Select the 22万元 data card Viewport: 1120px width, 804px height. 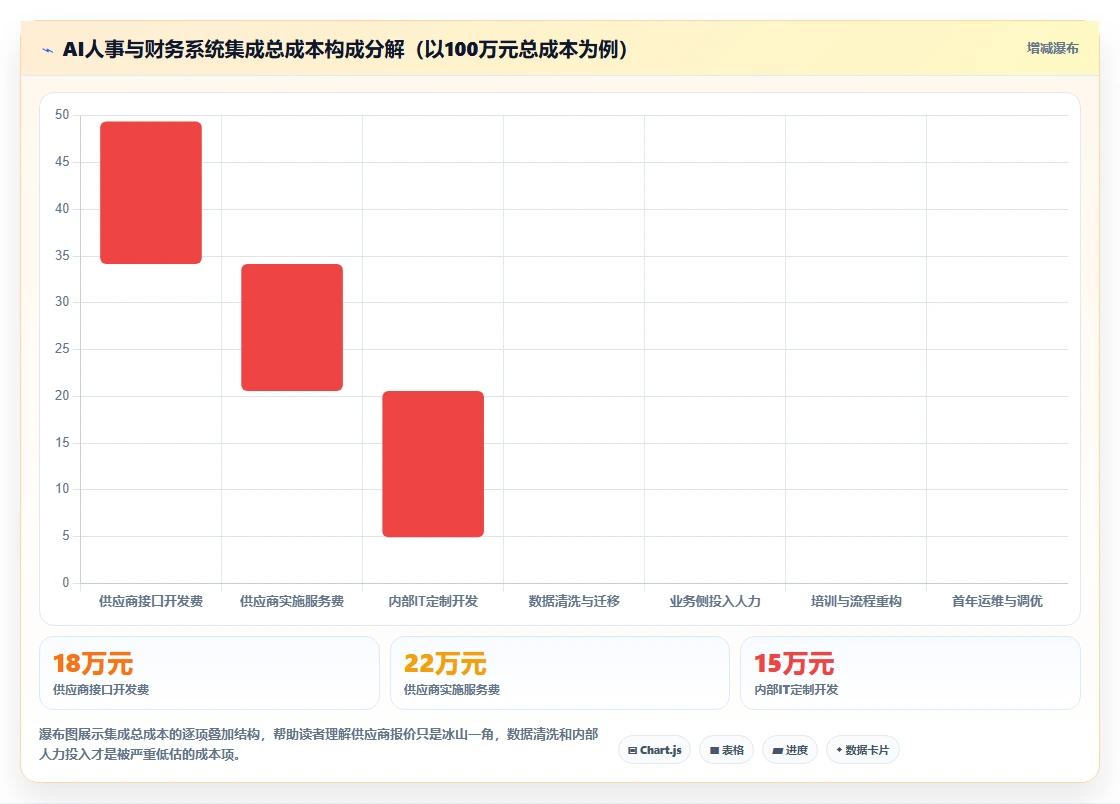(x=559, y=673)
